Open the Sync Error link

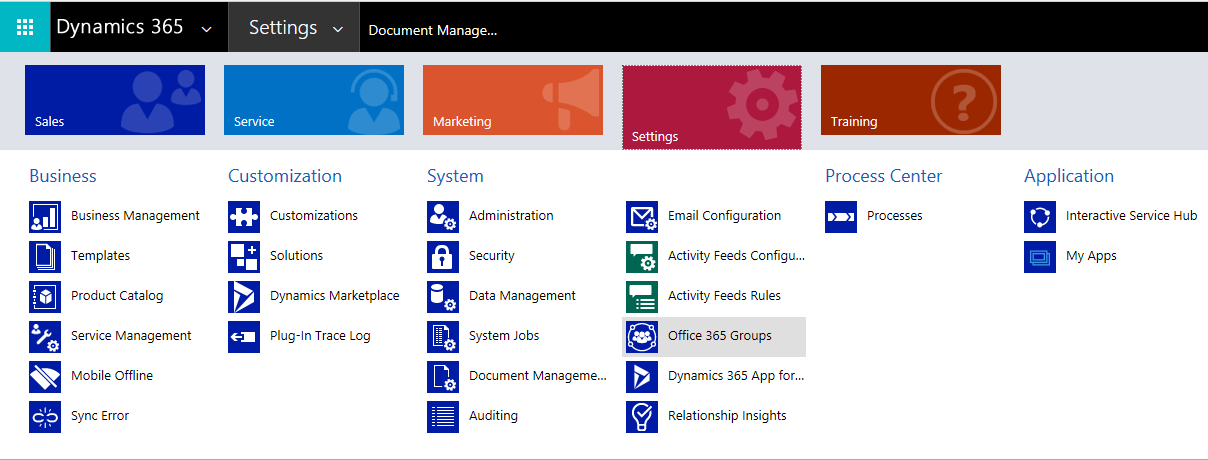(x=100, y=416)
